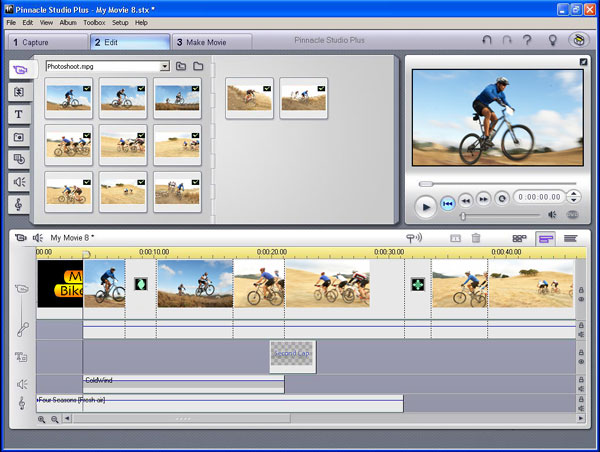Open the Sound Effects album section

19,181
